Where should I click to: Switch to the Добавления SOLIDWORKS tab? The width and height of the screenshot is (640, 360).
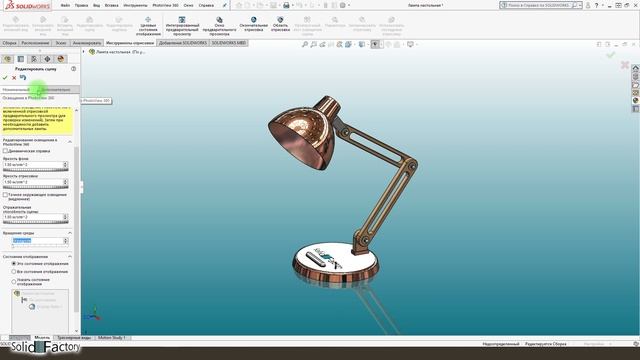(182, 43)
